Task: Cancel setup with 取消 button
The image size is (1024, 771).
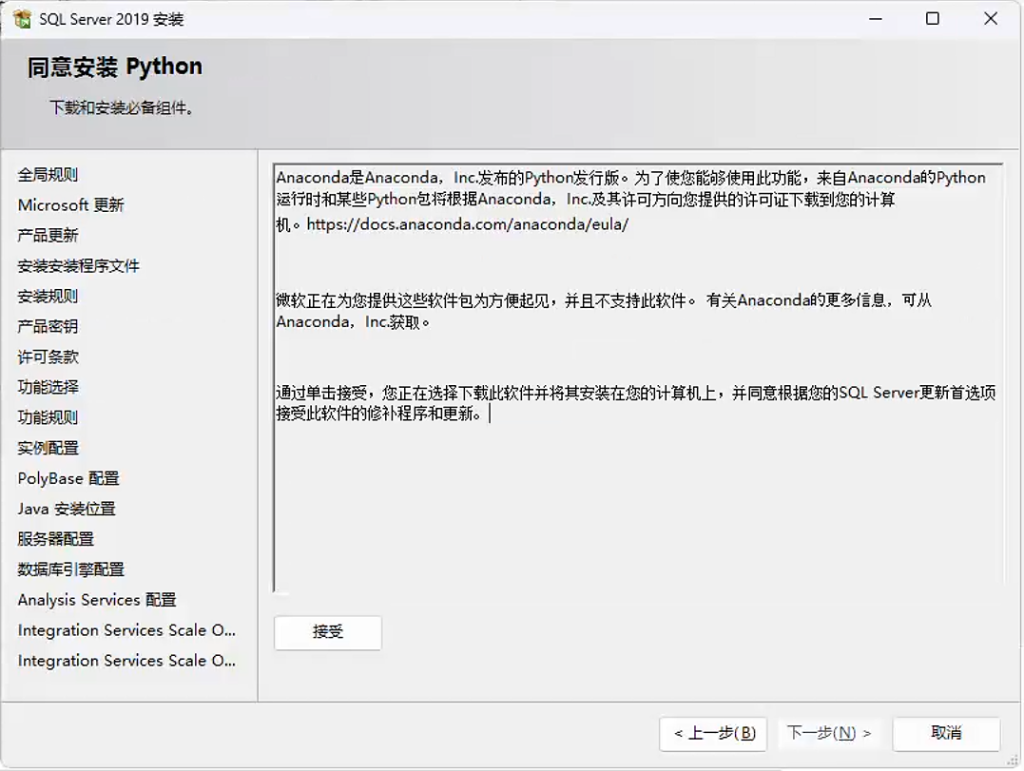Action: click(x=946, y=734)
